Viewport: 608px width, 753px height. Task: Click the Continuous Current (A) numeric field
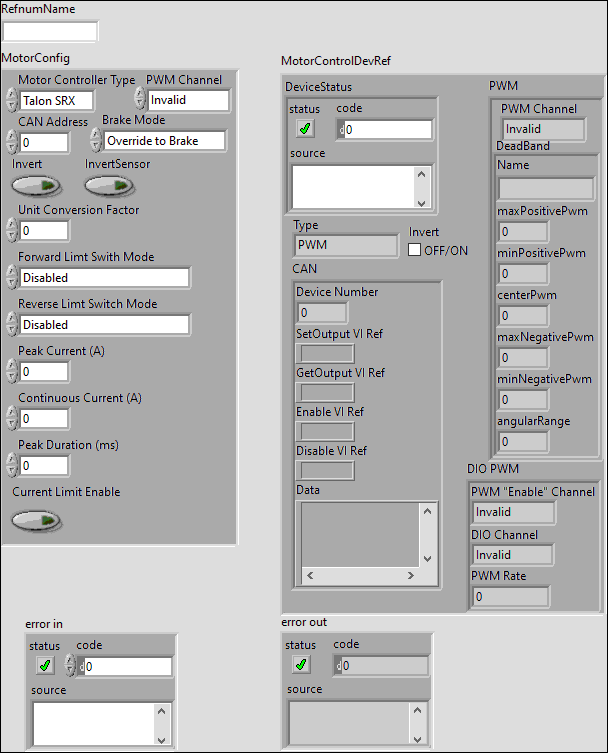pos(44,419)
